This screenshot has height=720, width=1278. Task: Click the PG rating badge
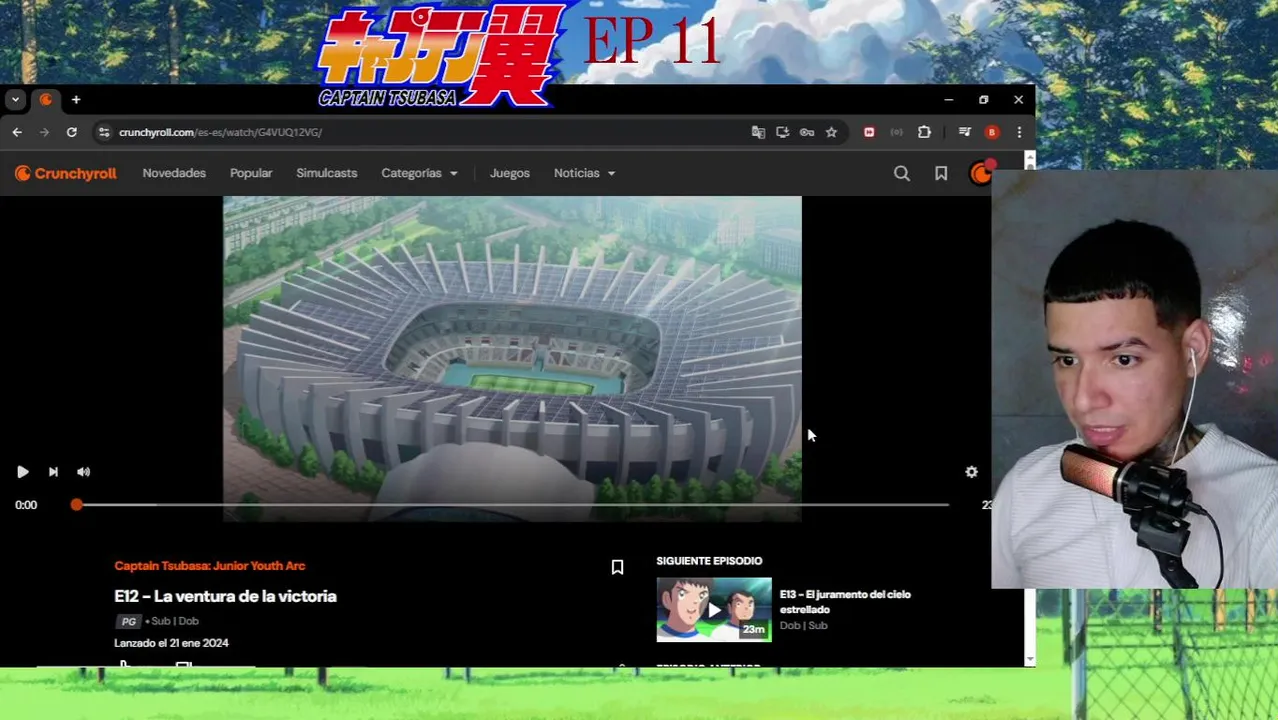point(129,621)
